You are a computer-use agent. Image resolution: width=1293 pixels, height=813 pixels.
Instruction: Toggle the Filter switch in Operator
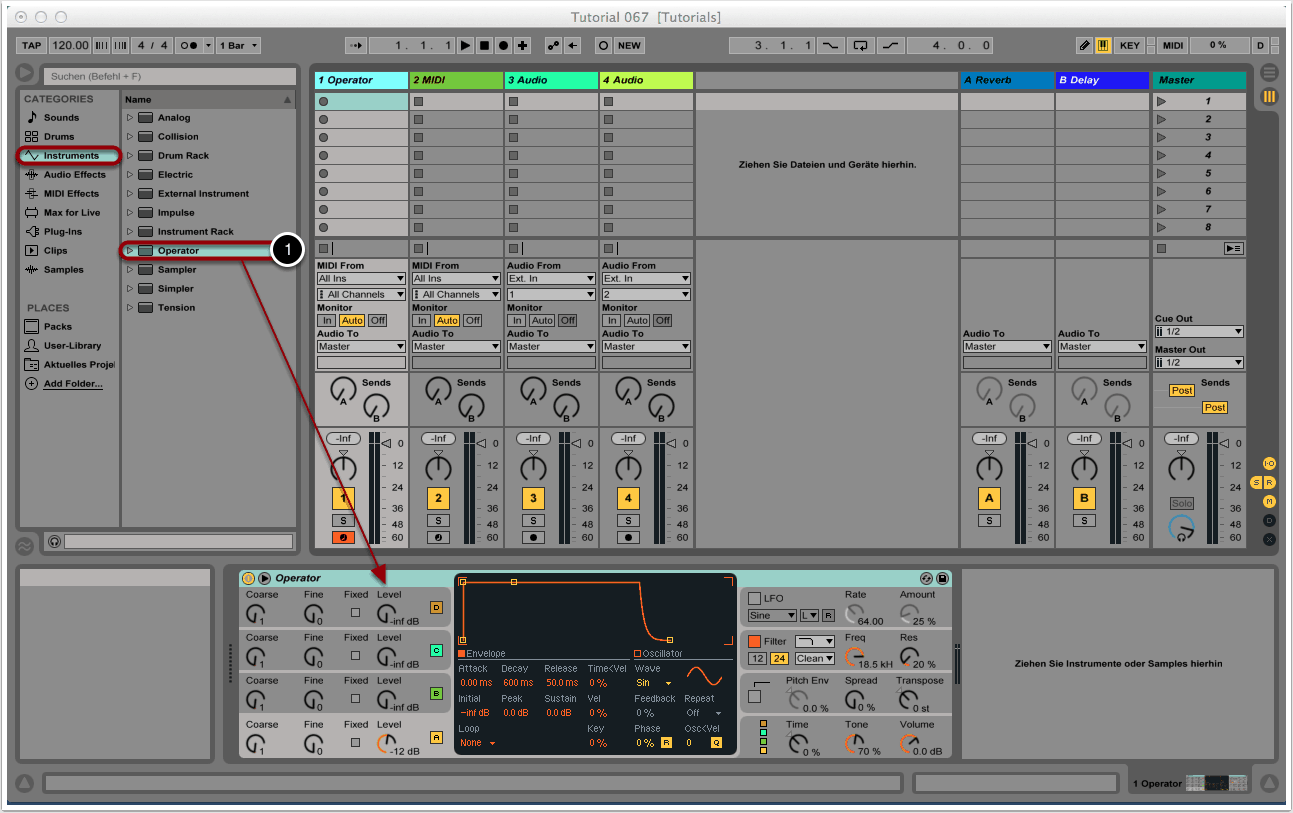(755, 641)
